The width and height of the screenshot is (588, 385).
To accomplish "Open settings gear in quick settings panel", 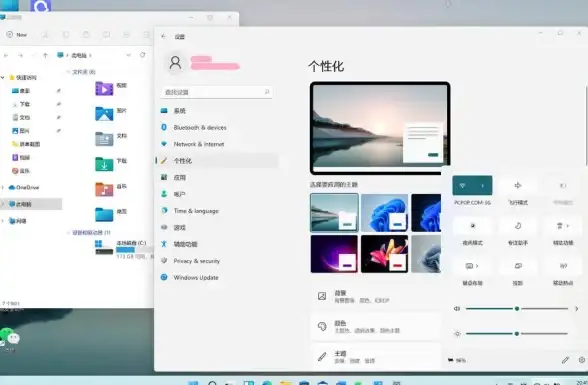I will (x=582, y=360).
